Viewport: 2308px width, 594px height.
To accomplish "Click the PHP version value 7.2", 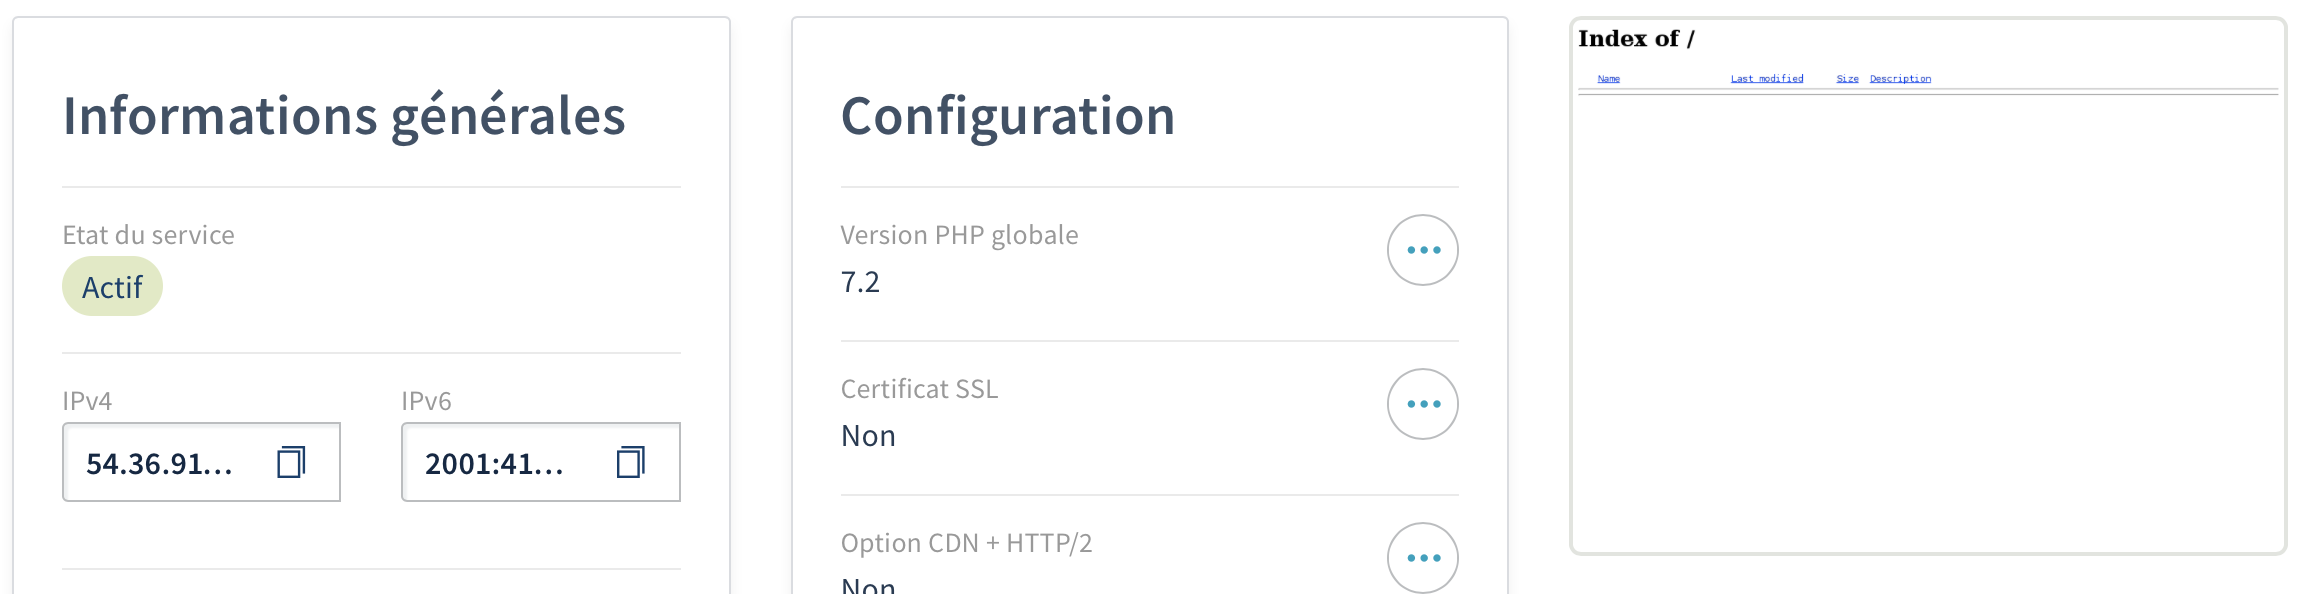I will point(860,282).
